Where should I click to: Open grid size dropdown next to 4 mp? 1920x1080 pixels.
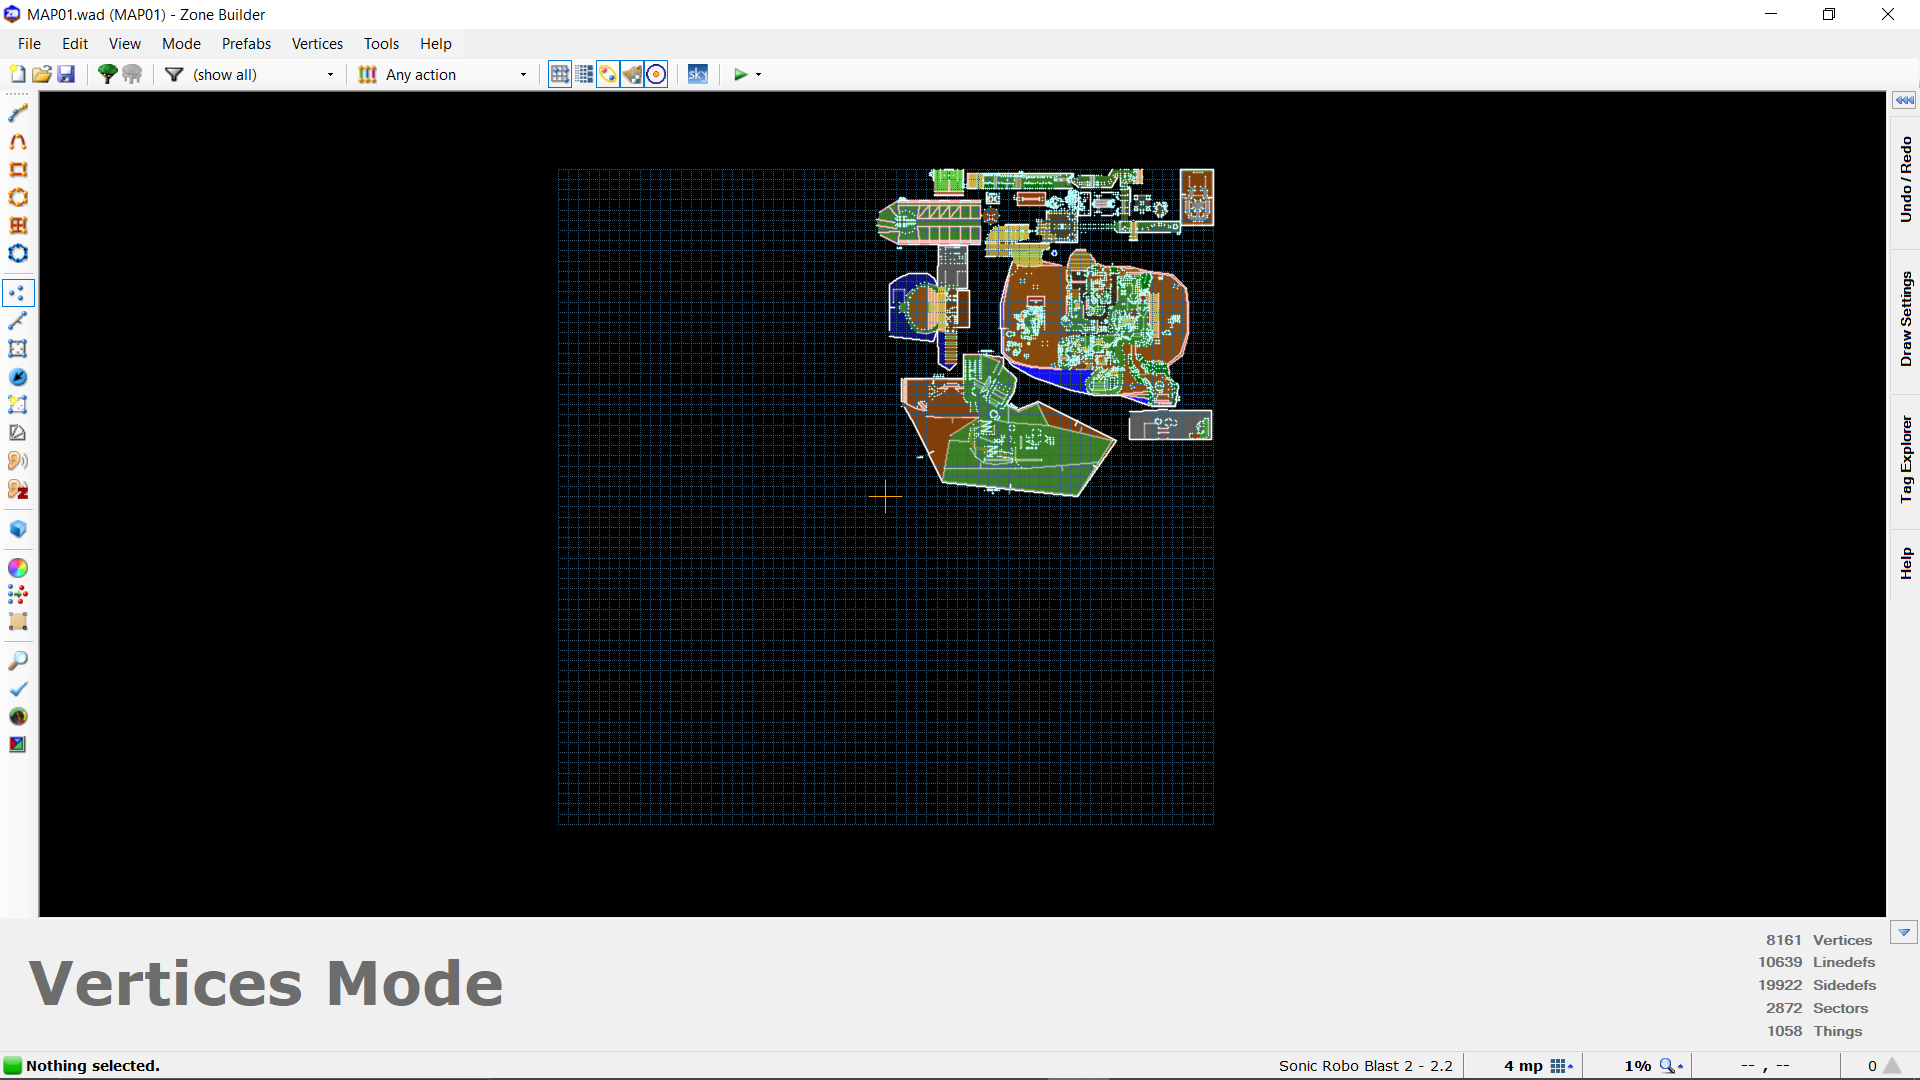coord(1562,1066)
